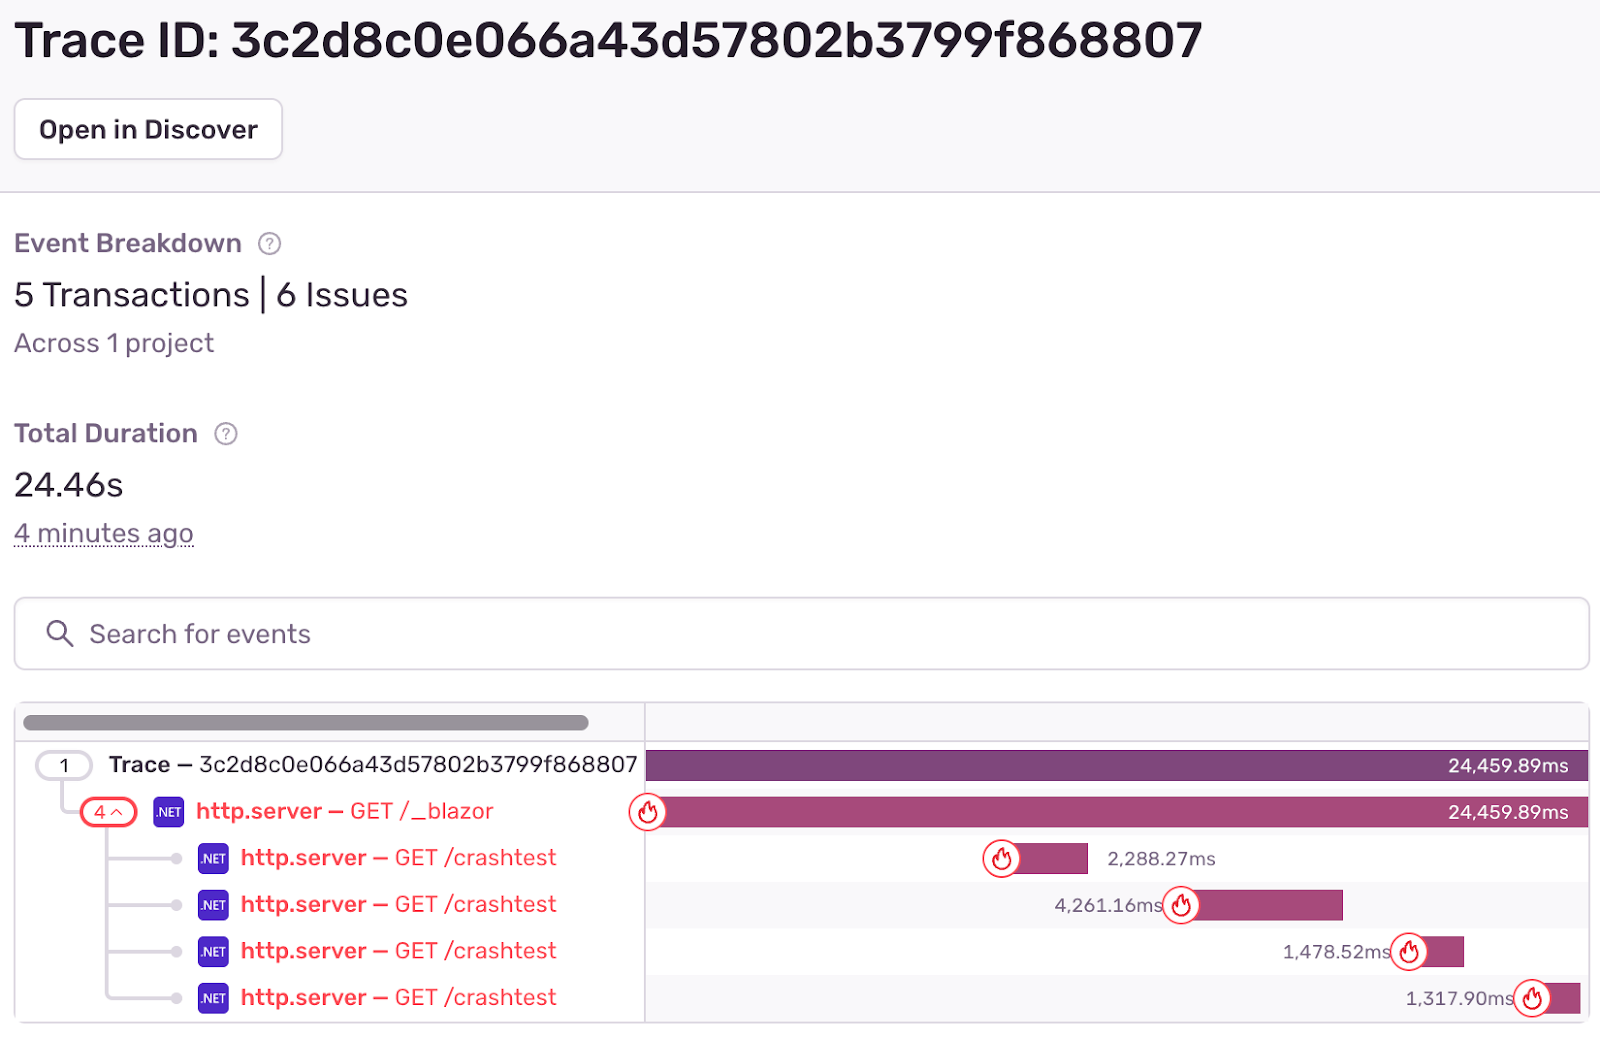
Task: Open the GET /_blazor transaction name
Action: (345, 812)
